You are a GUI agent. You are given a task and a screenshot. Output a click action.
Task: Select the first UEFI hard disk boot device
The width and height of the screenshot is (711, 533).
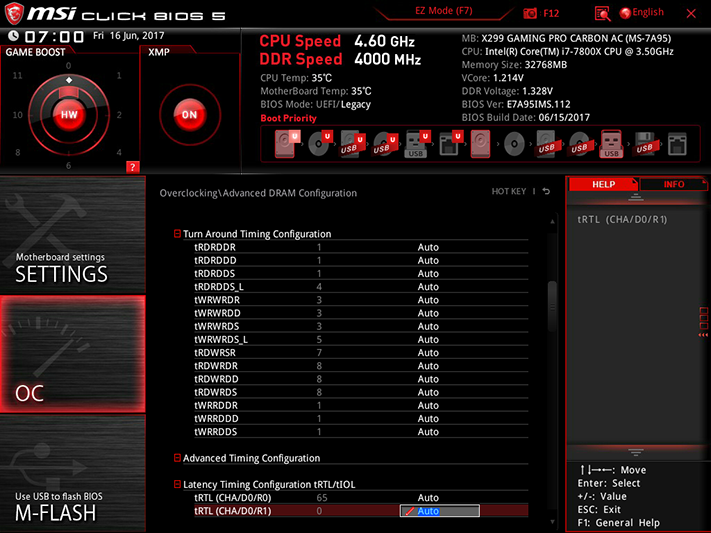[287, 144]
